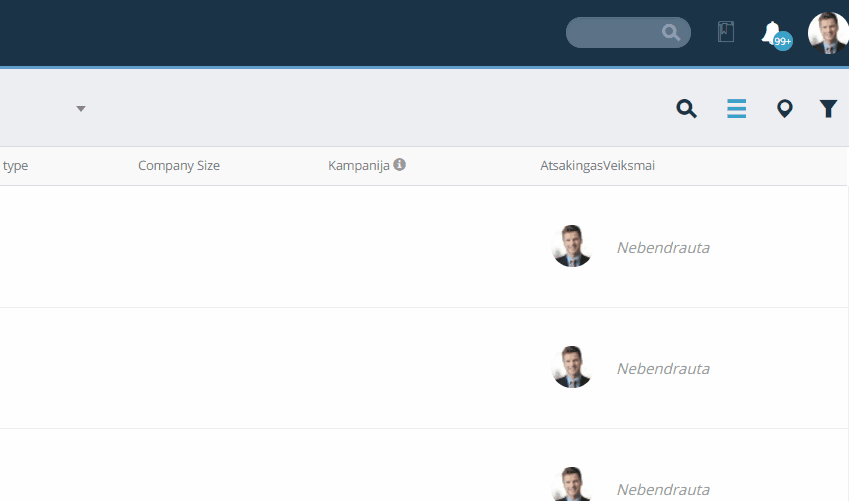Switch to map pin view
The width and height of the screenshot is (849, 501).
[785, 108]
